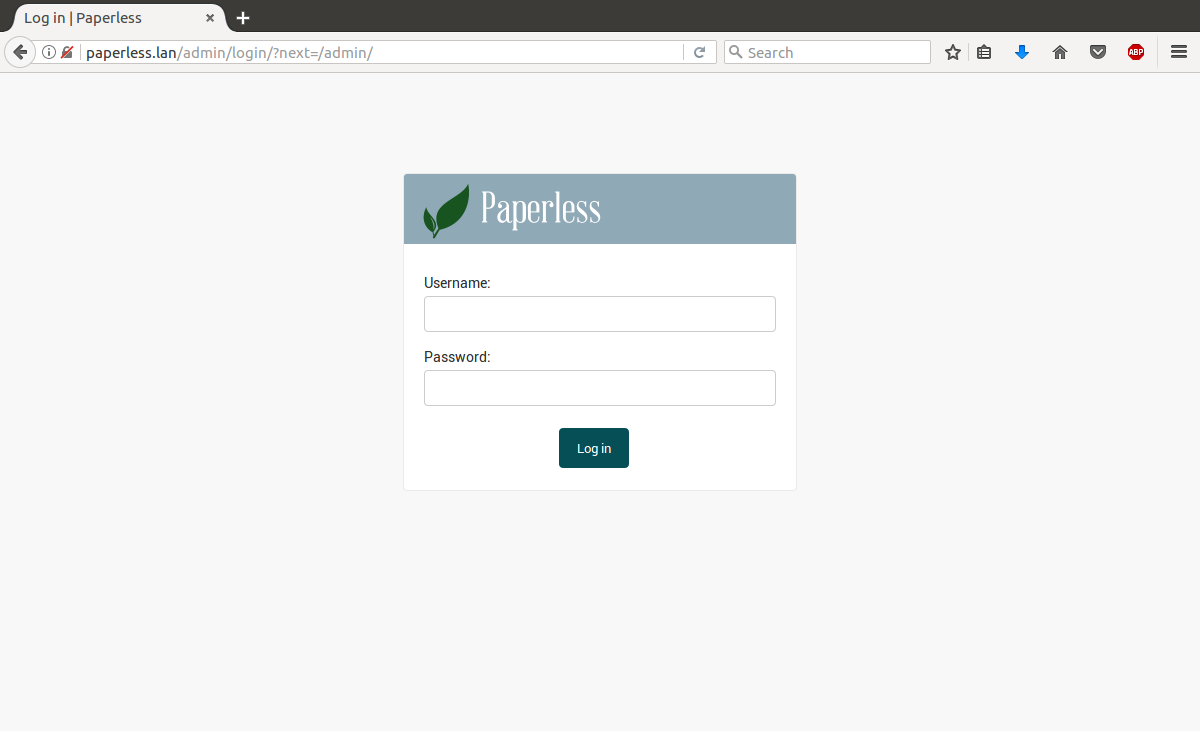
Task: Open a new tab with plus button
Action: click(x=243, y=18)
